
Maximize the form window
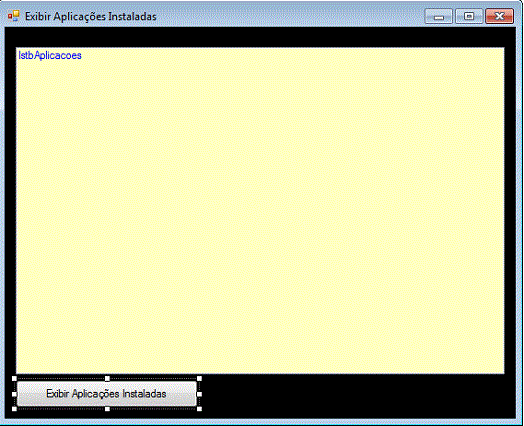point(469,16)
